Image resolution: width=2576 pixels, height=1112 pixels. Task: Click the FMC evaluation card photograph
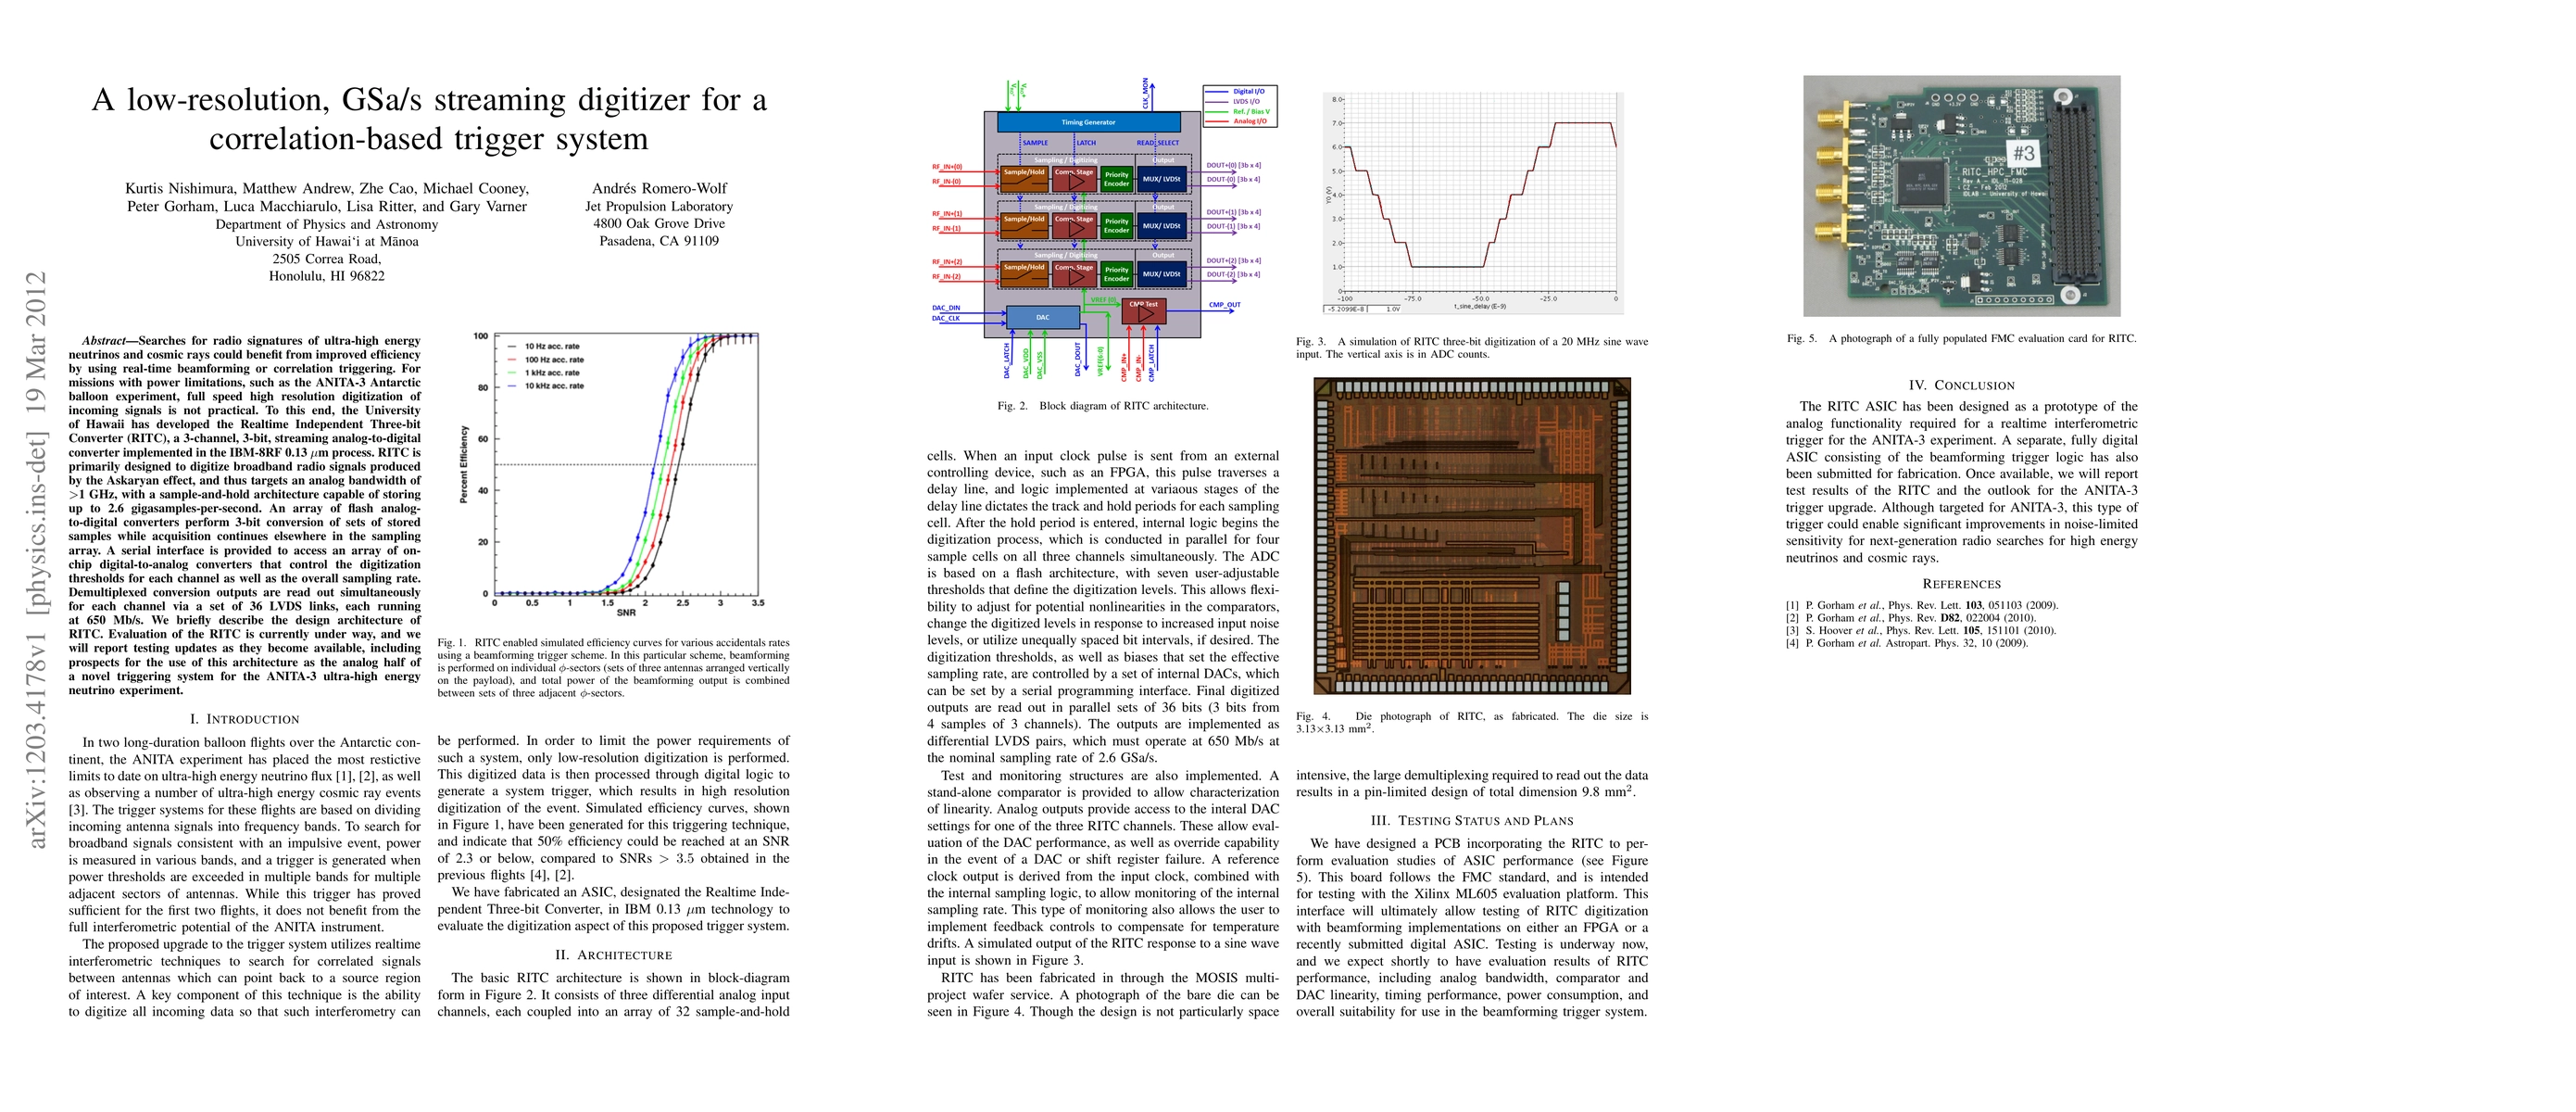(1961, 196)
